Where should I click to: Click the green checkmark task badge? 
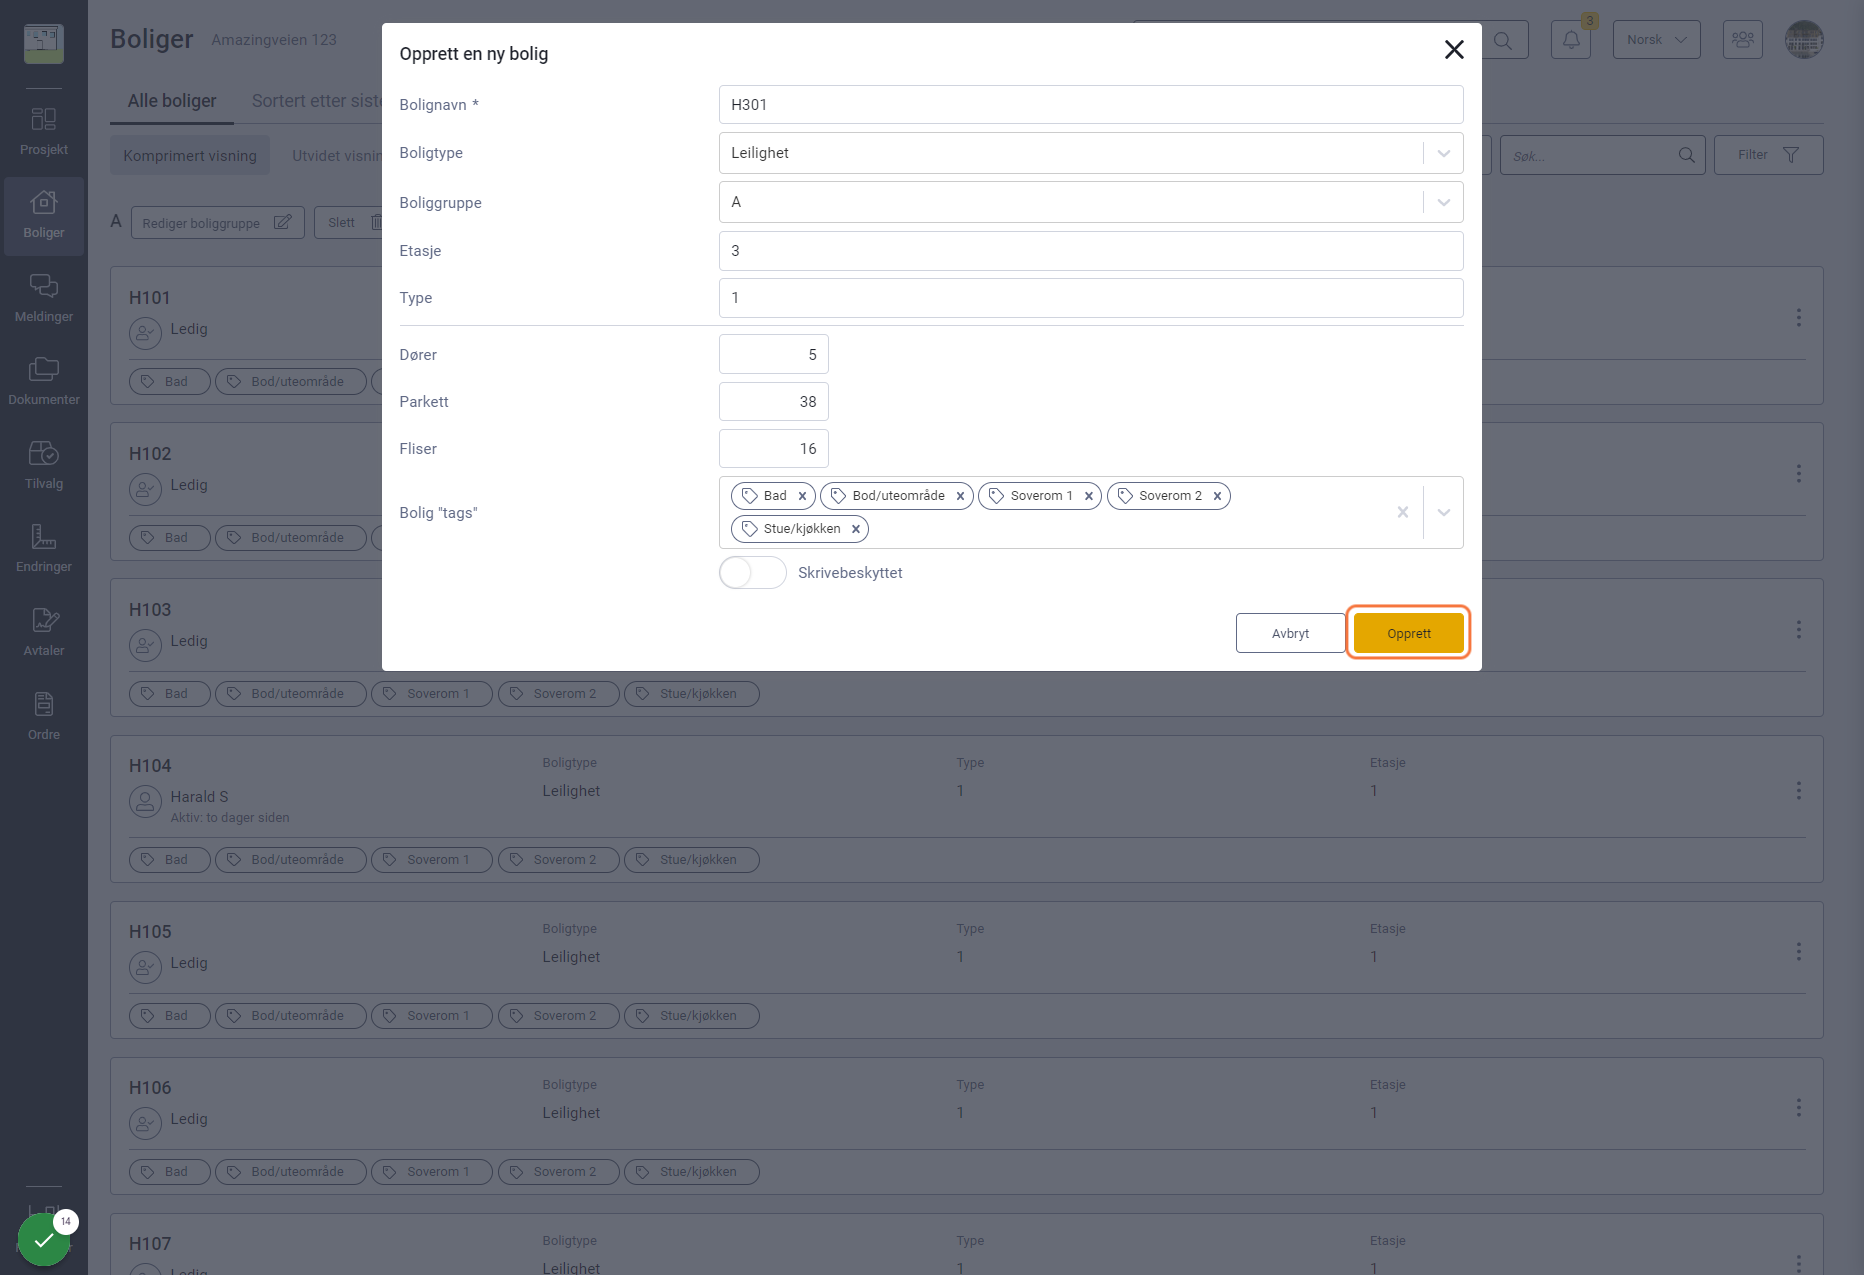pos(44,1240)
